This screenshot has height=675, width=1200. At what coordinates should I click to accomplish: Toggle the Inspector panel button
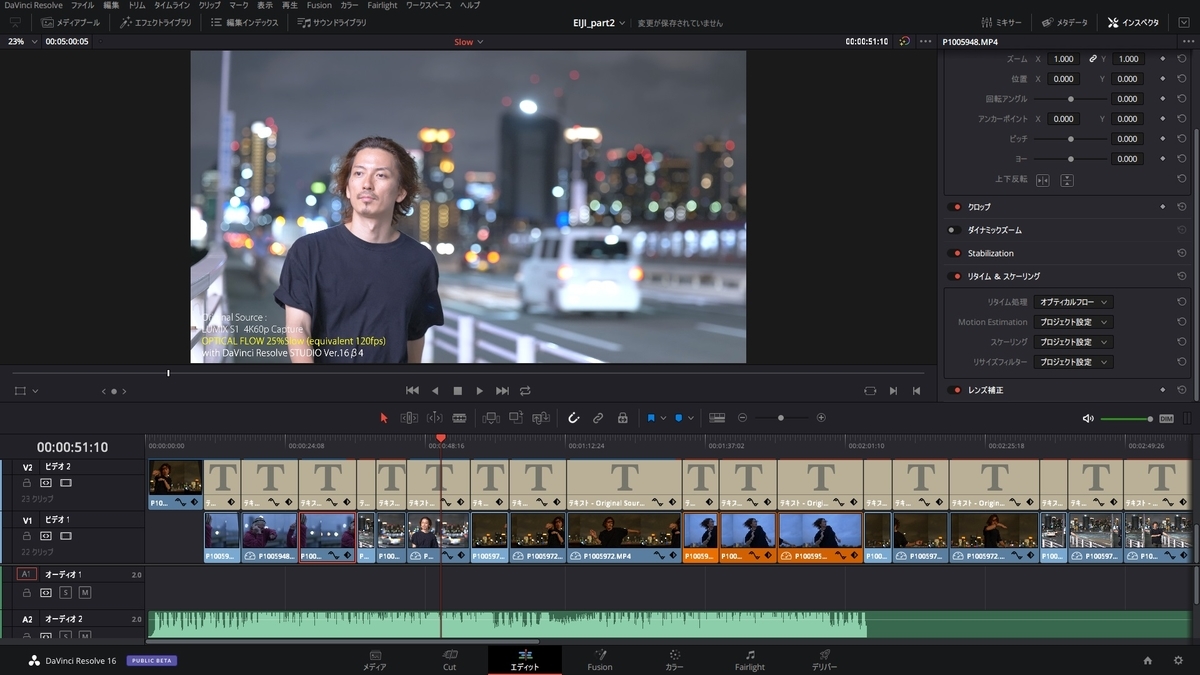point(1133,22)
